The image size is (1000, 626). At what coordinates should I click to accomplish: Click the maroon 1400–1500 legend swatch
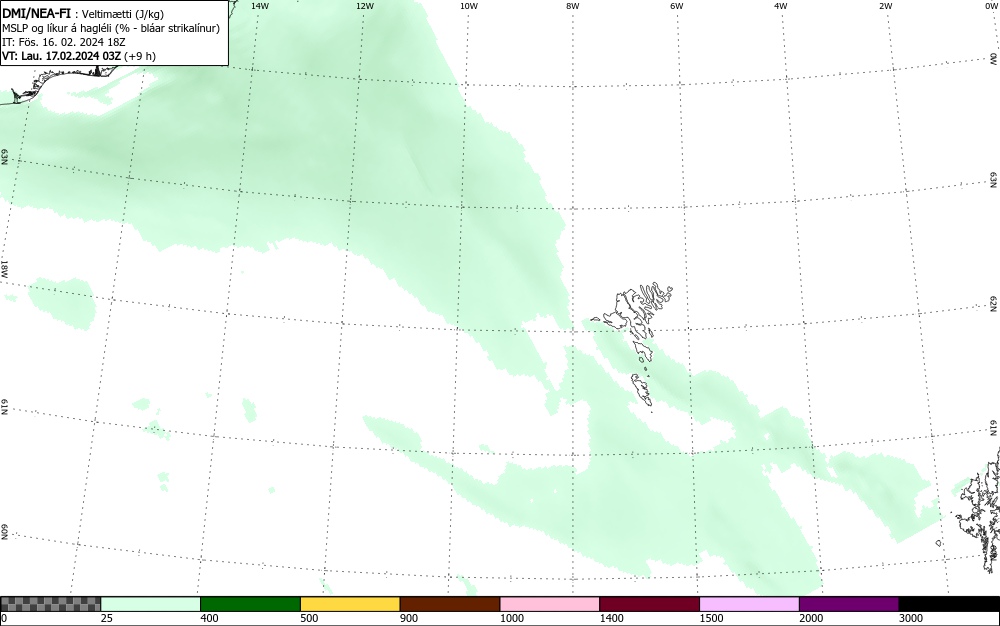tap(649, 604)
